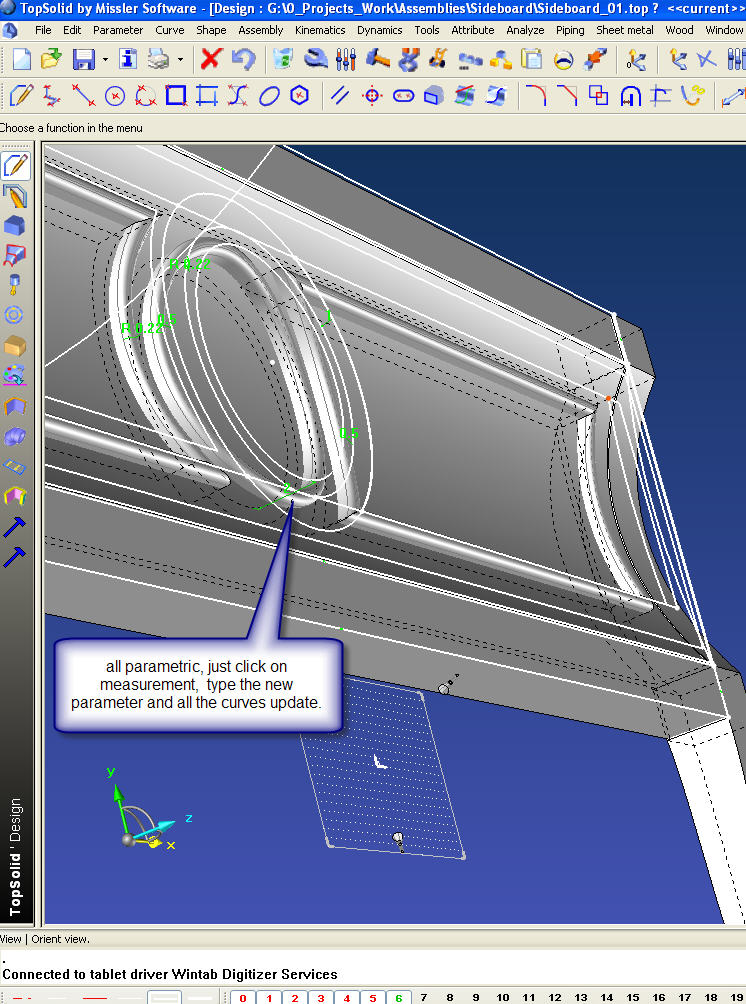Viewport: 746px width, 1004px height.
Task: Click the red surface icon in left sidebar
Action: (x=15, y=255)
